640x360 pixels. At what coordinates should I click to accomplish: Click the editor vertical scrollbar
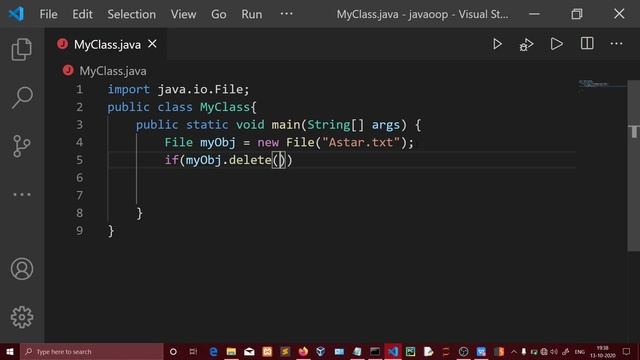click(x=633, y=165)
